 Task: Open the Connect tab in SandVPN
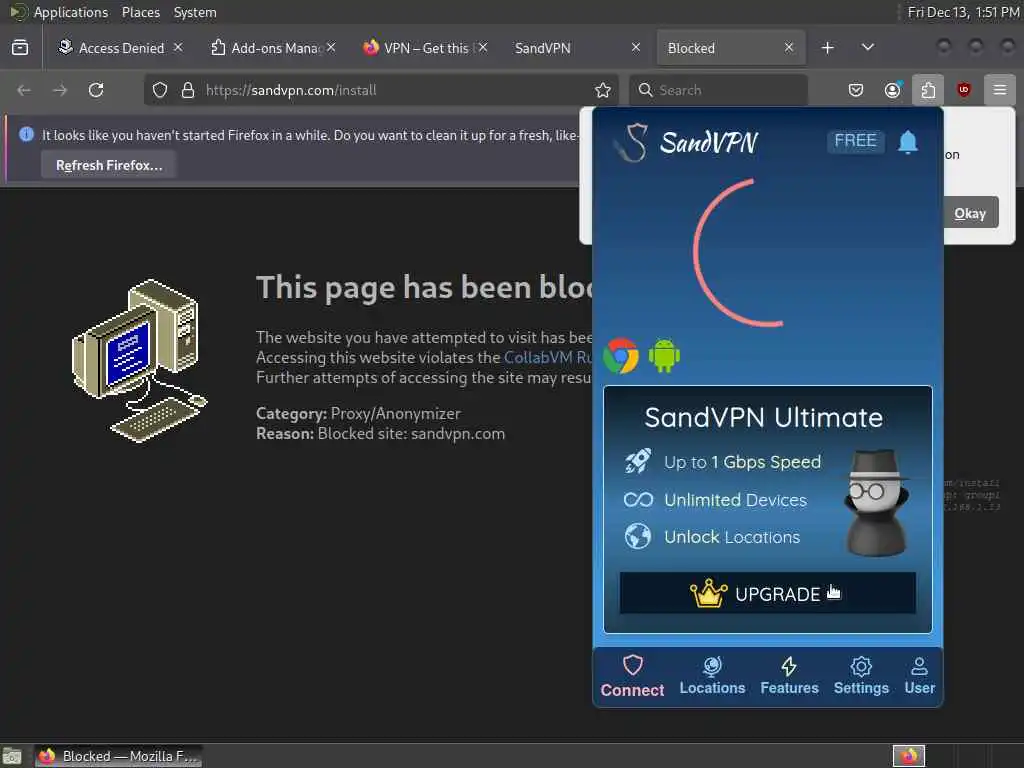click(x=632, y=677)
